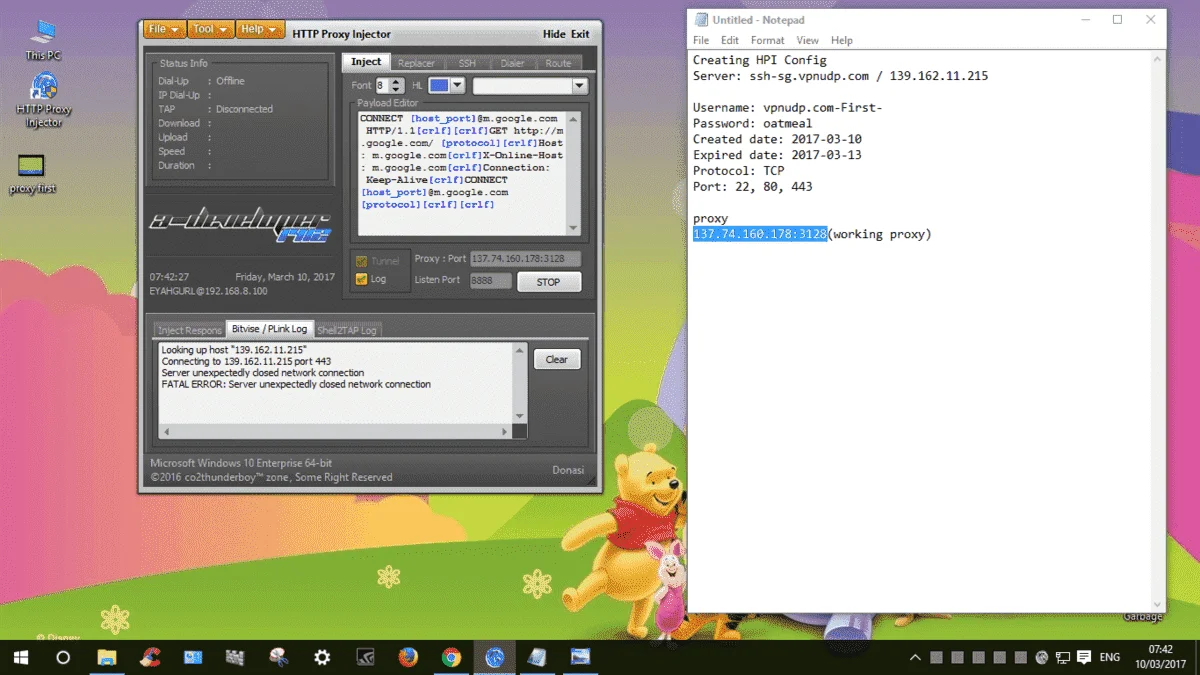Switch to the Route tab
The height and width of the screenshot is (675, 1200).
pos(559,63)
